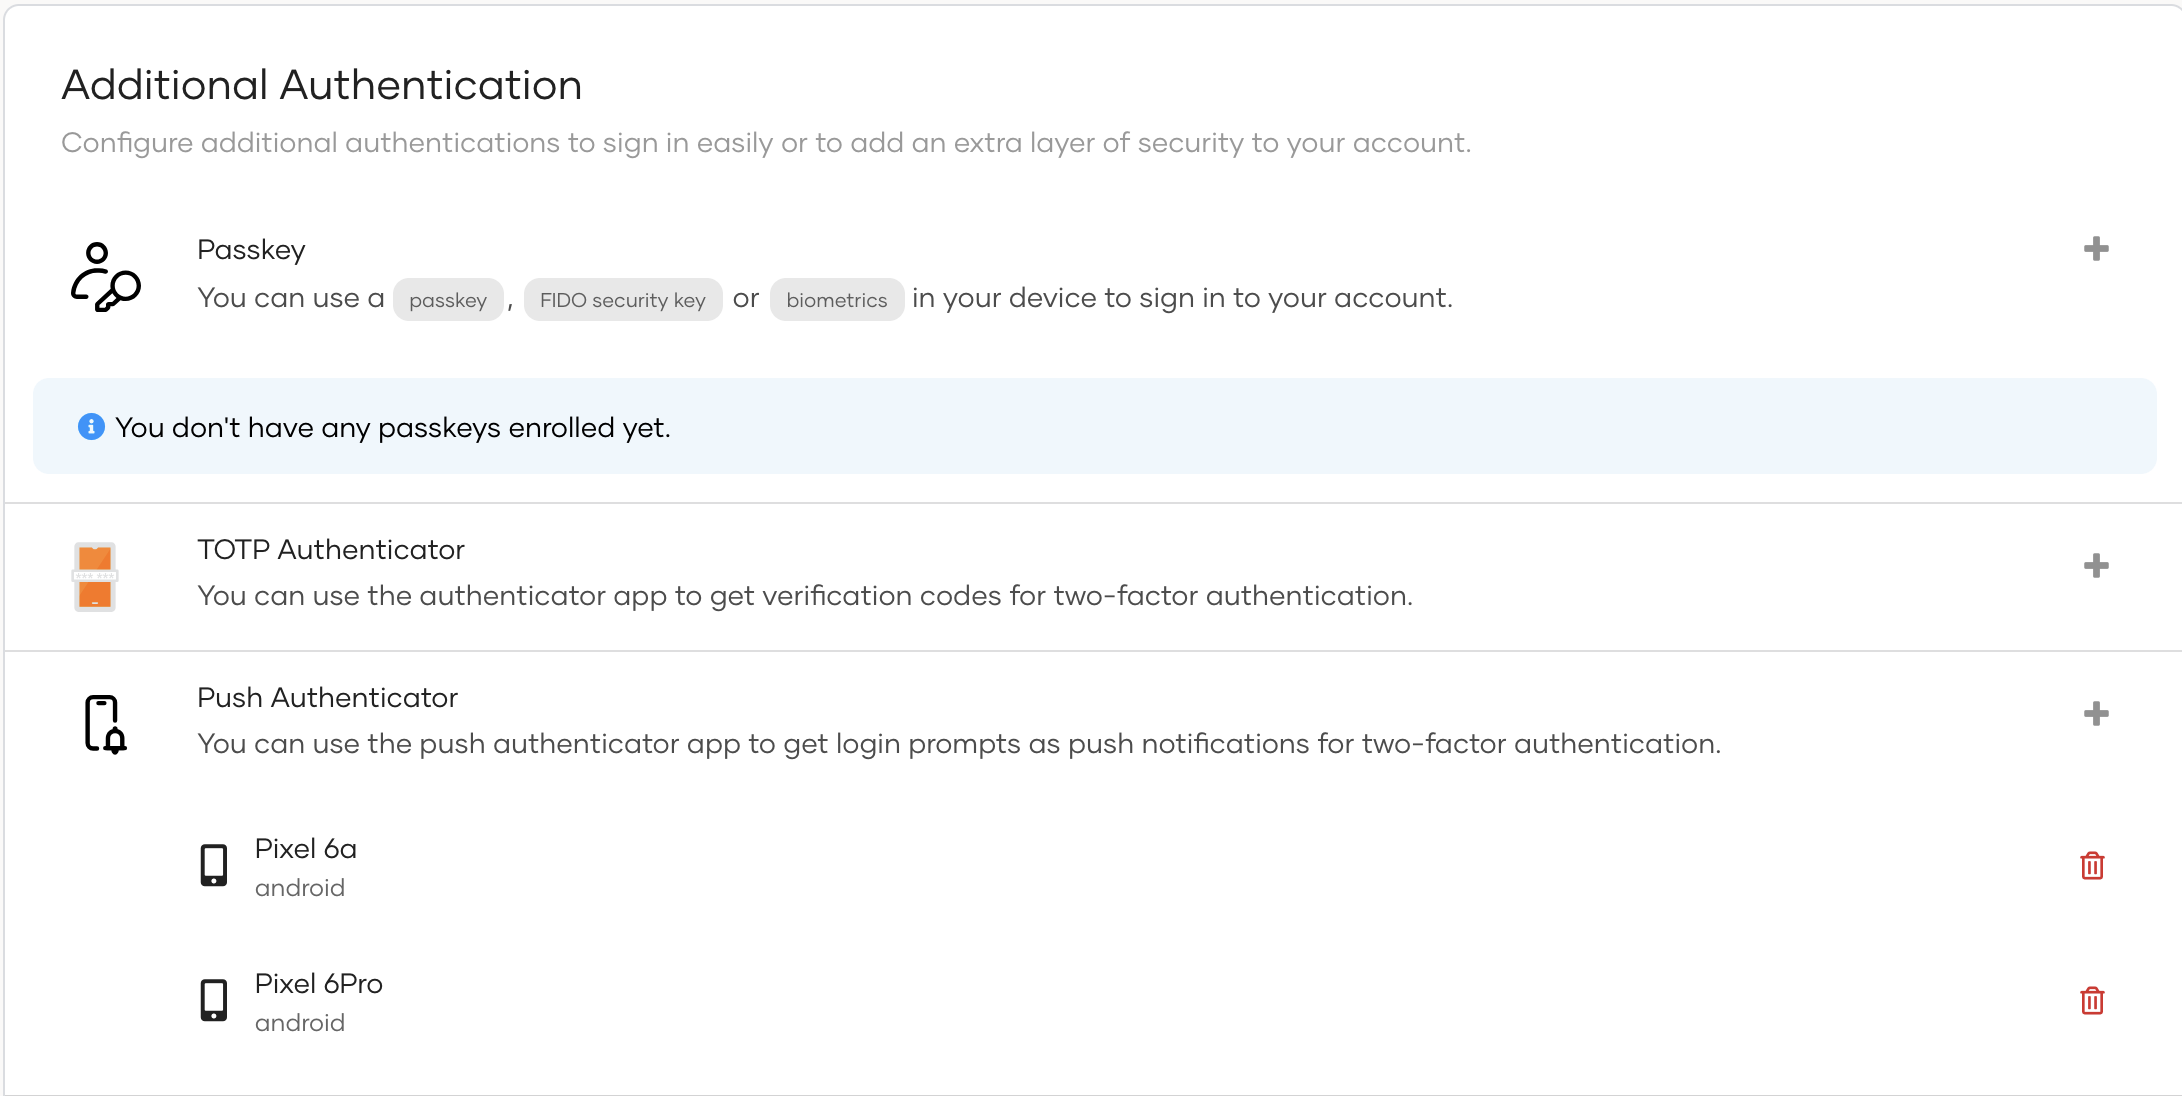Click the blue info icon in passkey notice
Viewport: 2182px width, 1096px height.
pos(91,427)
